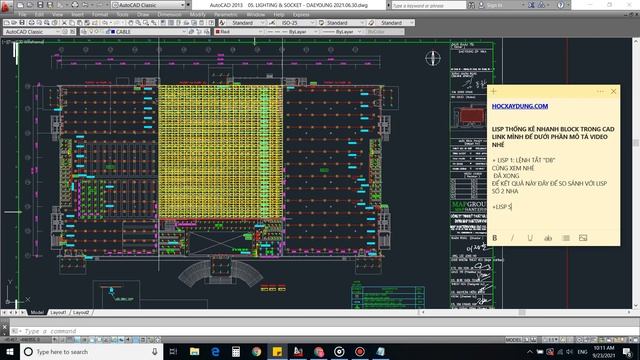Click Undo in the Quick Access toolbar

pyautogui.click(x=85, y=5)
